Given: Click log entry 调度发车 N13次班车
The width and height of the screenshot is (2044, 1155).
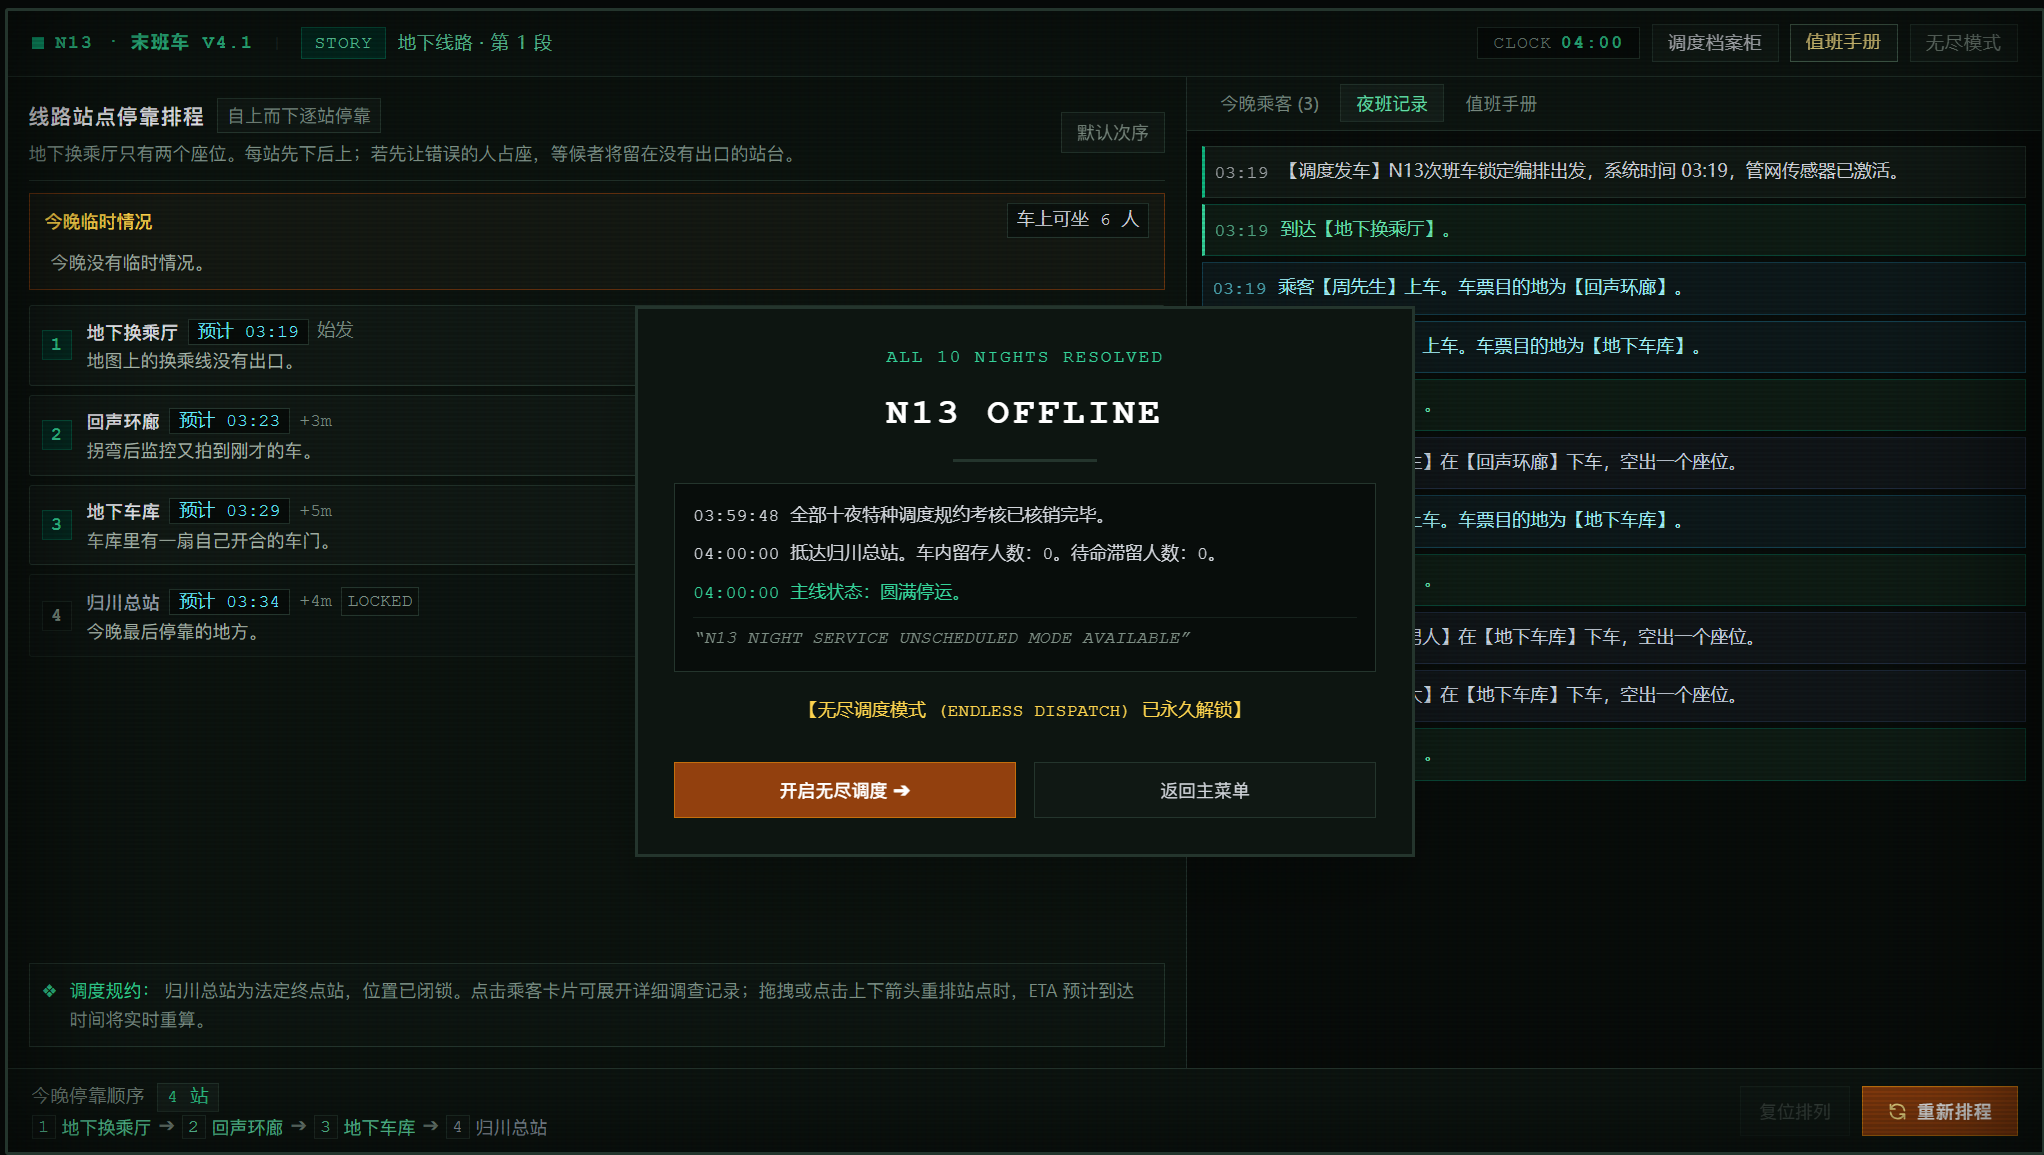Looking at the screenshot, I should pyautogui.click(x=1613, y=171).
